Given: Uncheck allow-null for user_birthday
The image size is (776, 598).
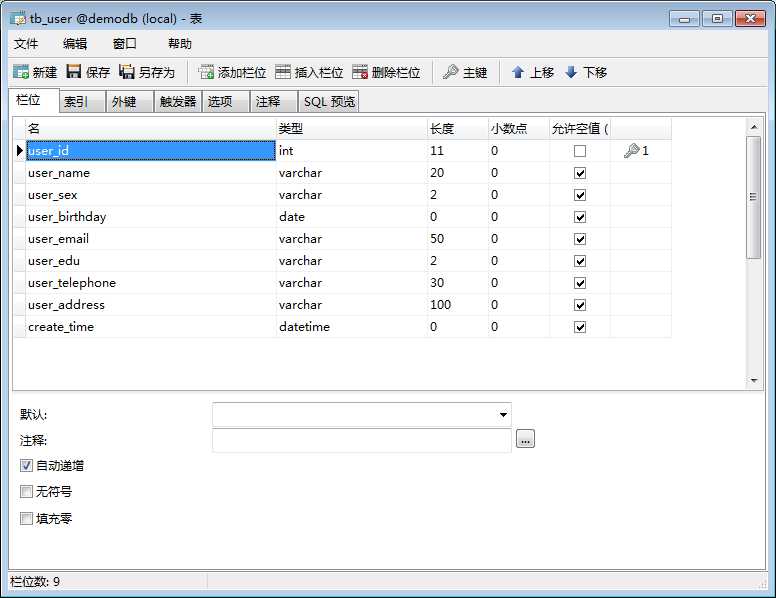Looking at the screenshot, I should (580, 217).
